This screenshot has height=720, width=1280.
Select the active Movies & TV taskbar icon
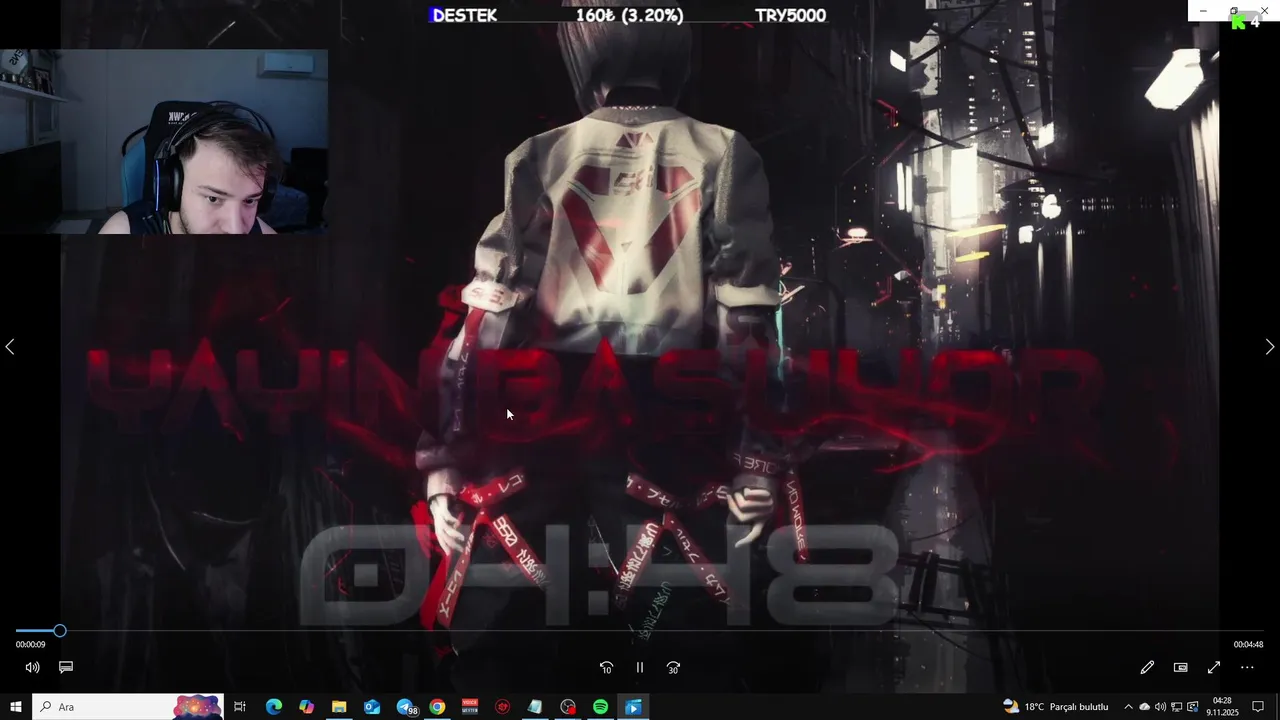coord(633,707)
